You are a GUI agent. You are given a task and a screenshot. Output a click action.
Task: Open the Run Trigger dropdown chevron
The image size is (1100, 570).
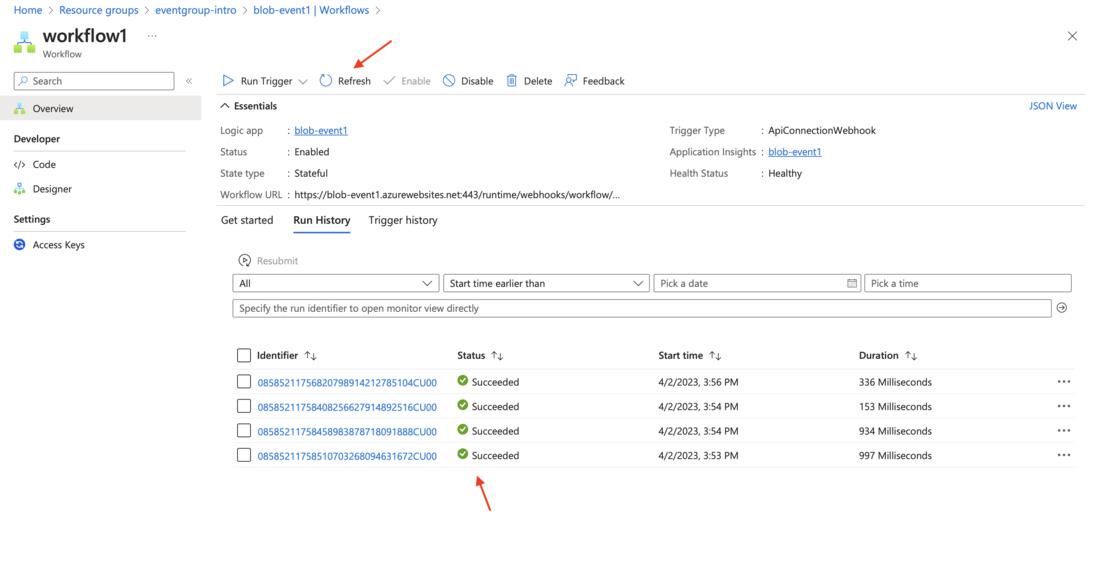pos(303,81)
